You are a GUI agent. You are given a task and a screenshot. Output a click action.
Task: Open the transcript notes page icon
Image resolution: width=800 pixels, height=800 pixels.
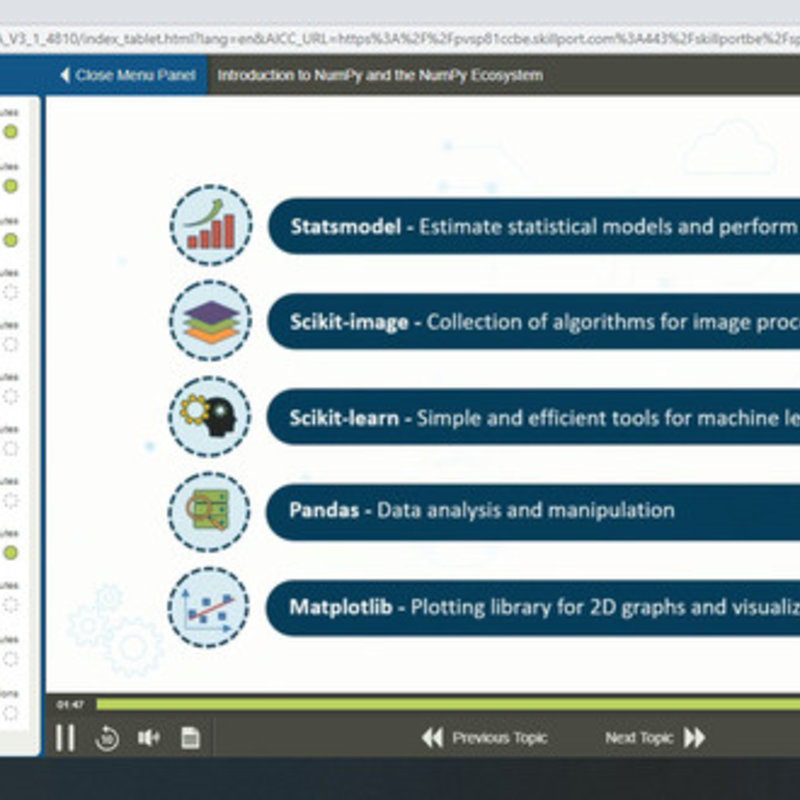[190, 738]
